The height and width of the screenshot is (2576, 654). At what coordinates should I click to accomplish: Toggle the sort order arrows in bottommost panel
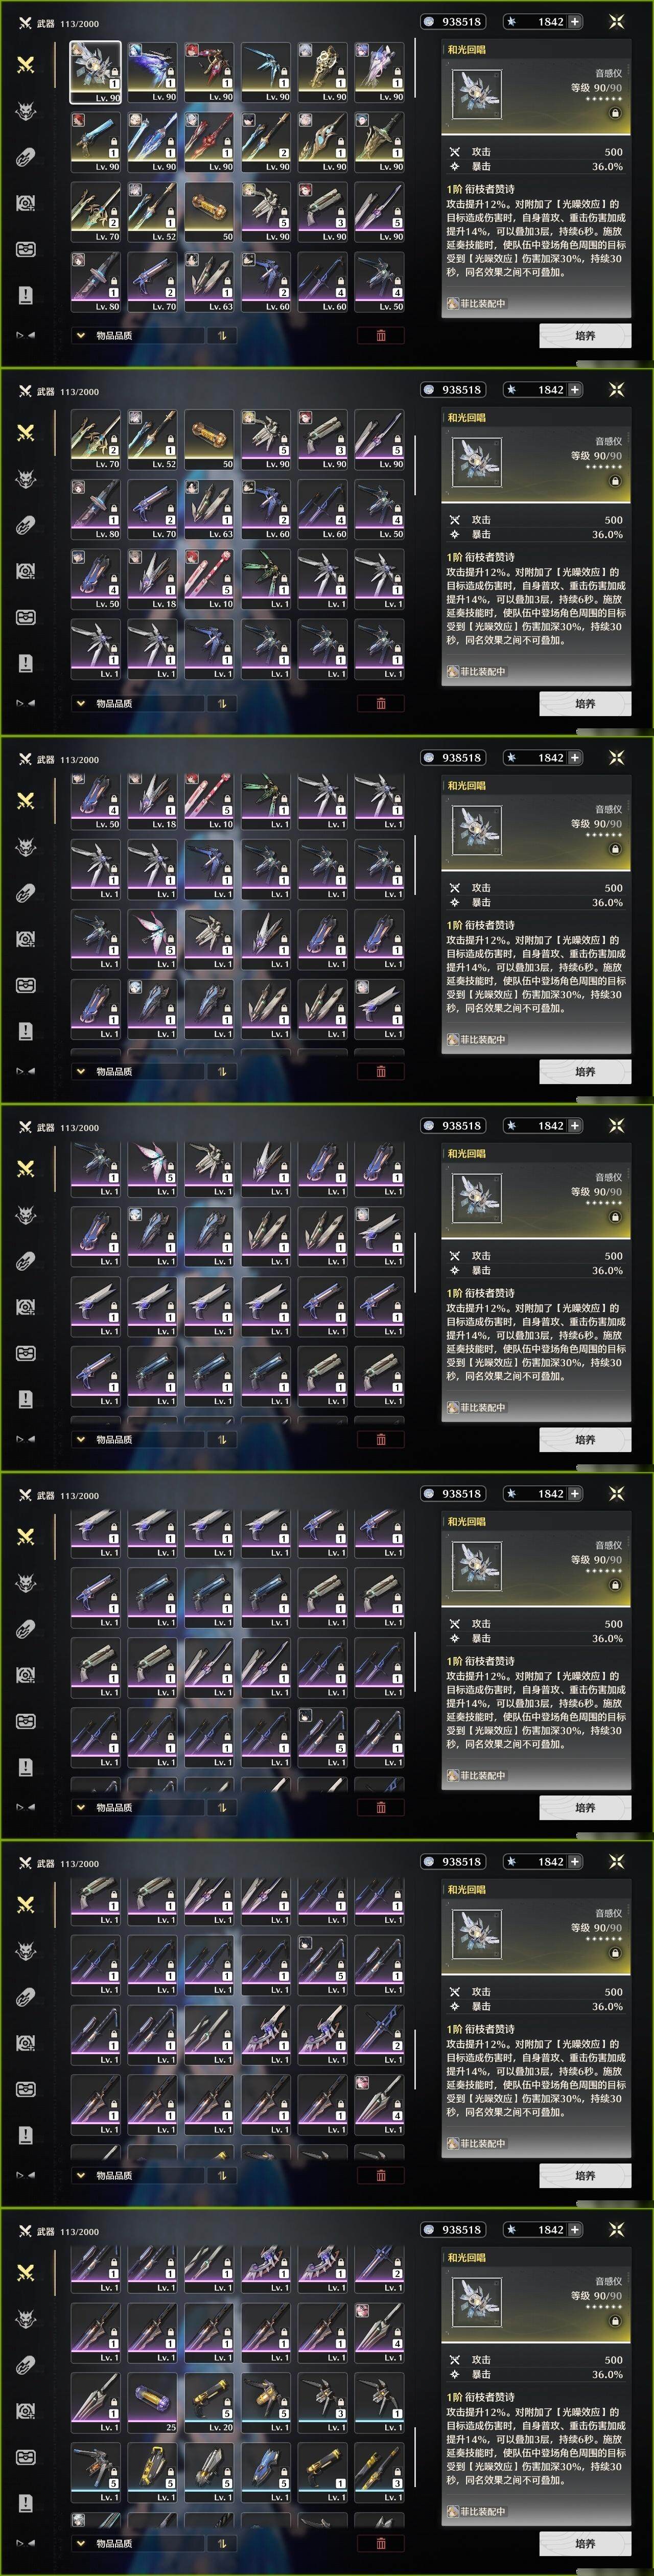coord(222,2543)
